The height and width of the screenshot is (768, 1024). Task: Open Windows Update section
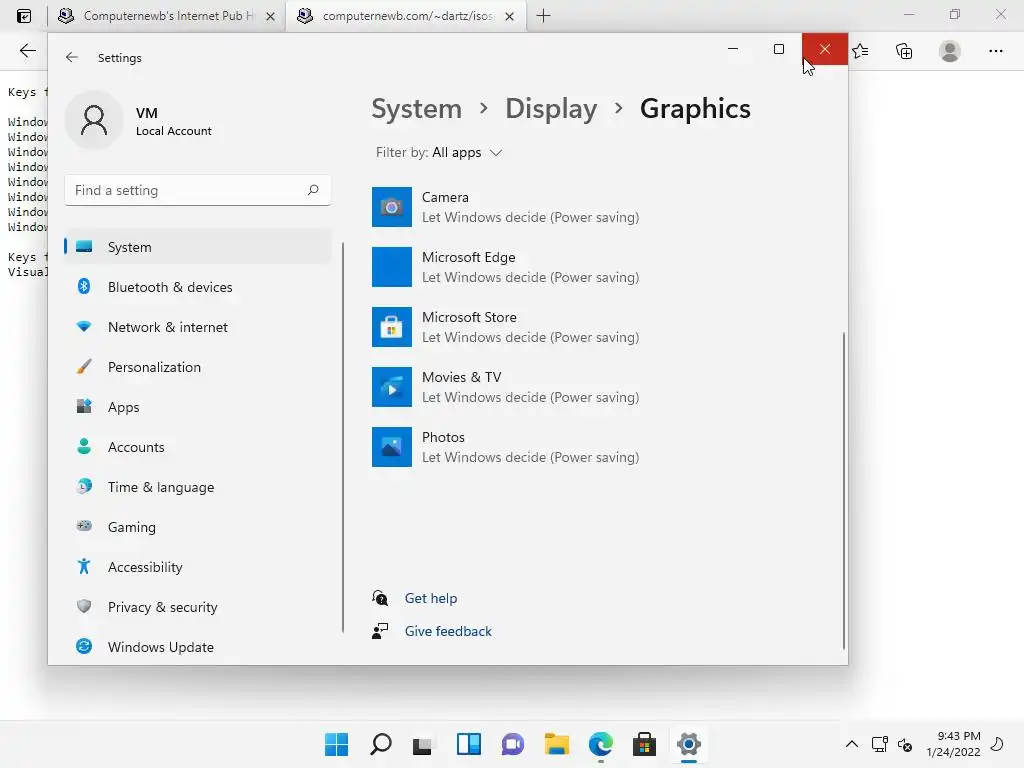pyautogui.click(x=198, y=647)
